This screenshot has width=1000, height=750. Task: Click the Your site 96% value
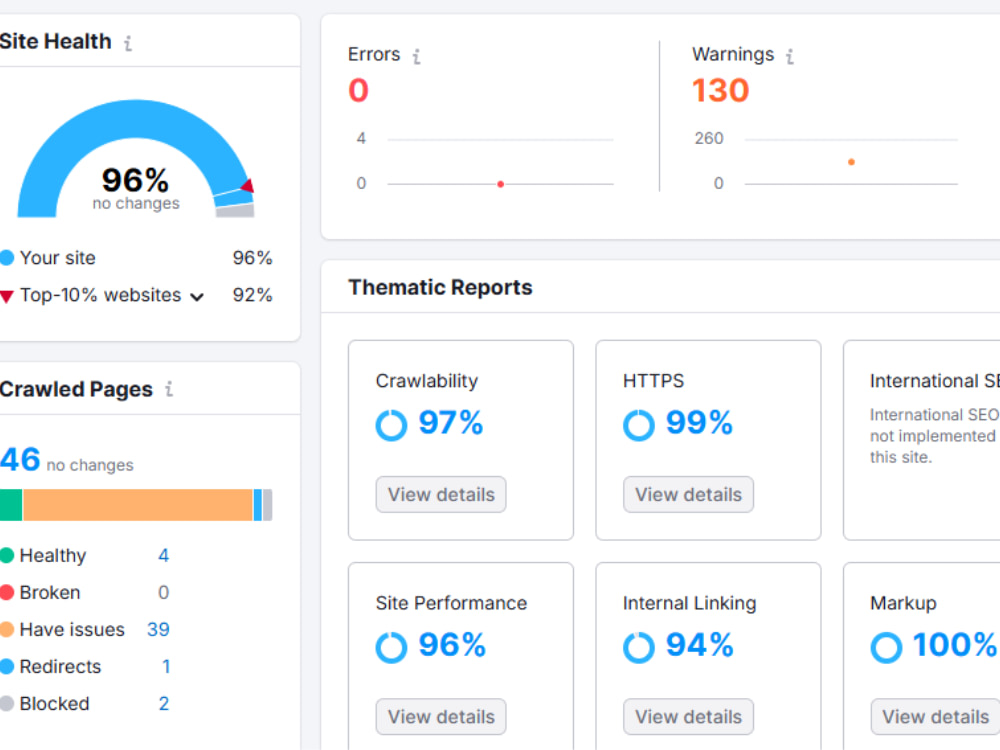(253, 258)
